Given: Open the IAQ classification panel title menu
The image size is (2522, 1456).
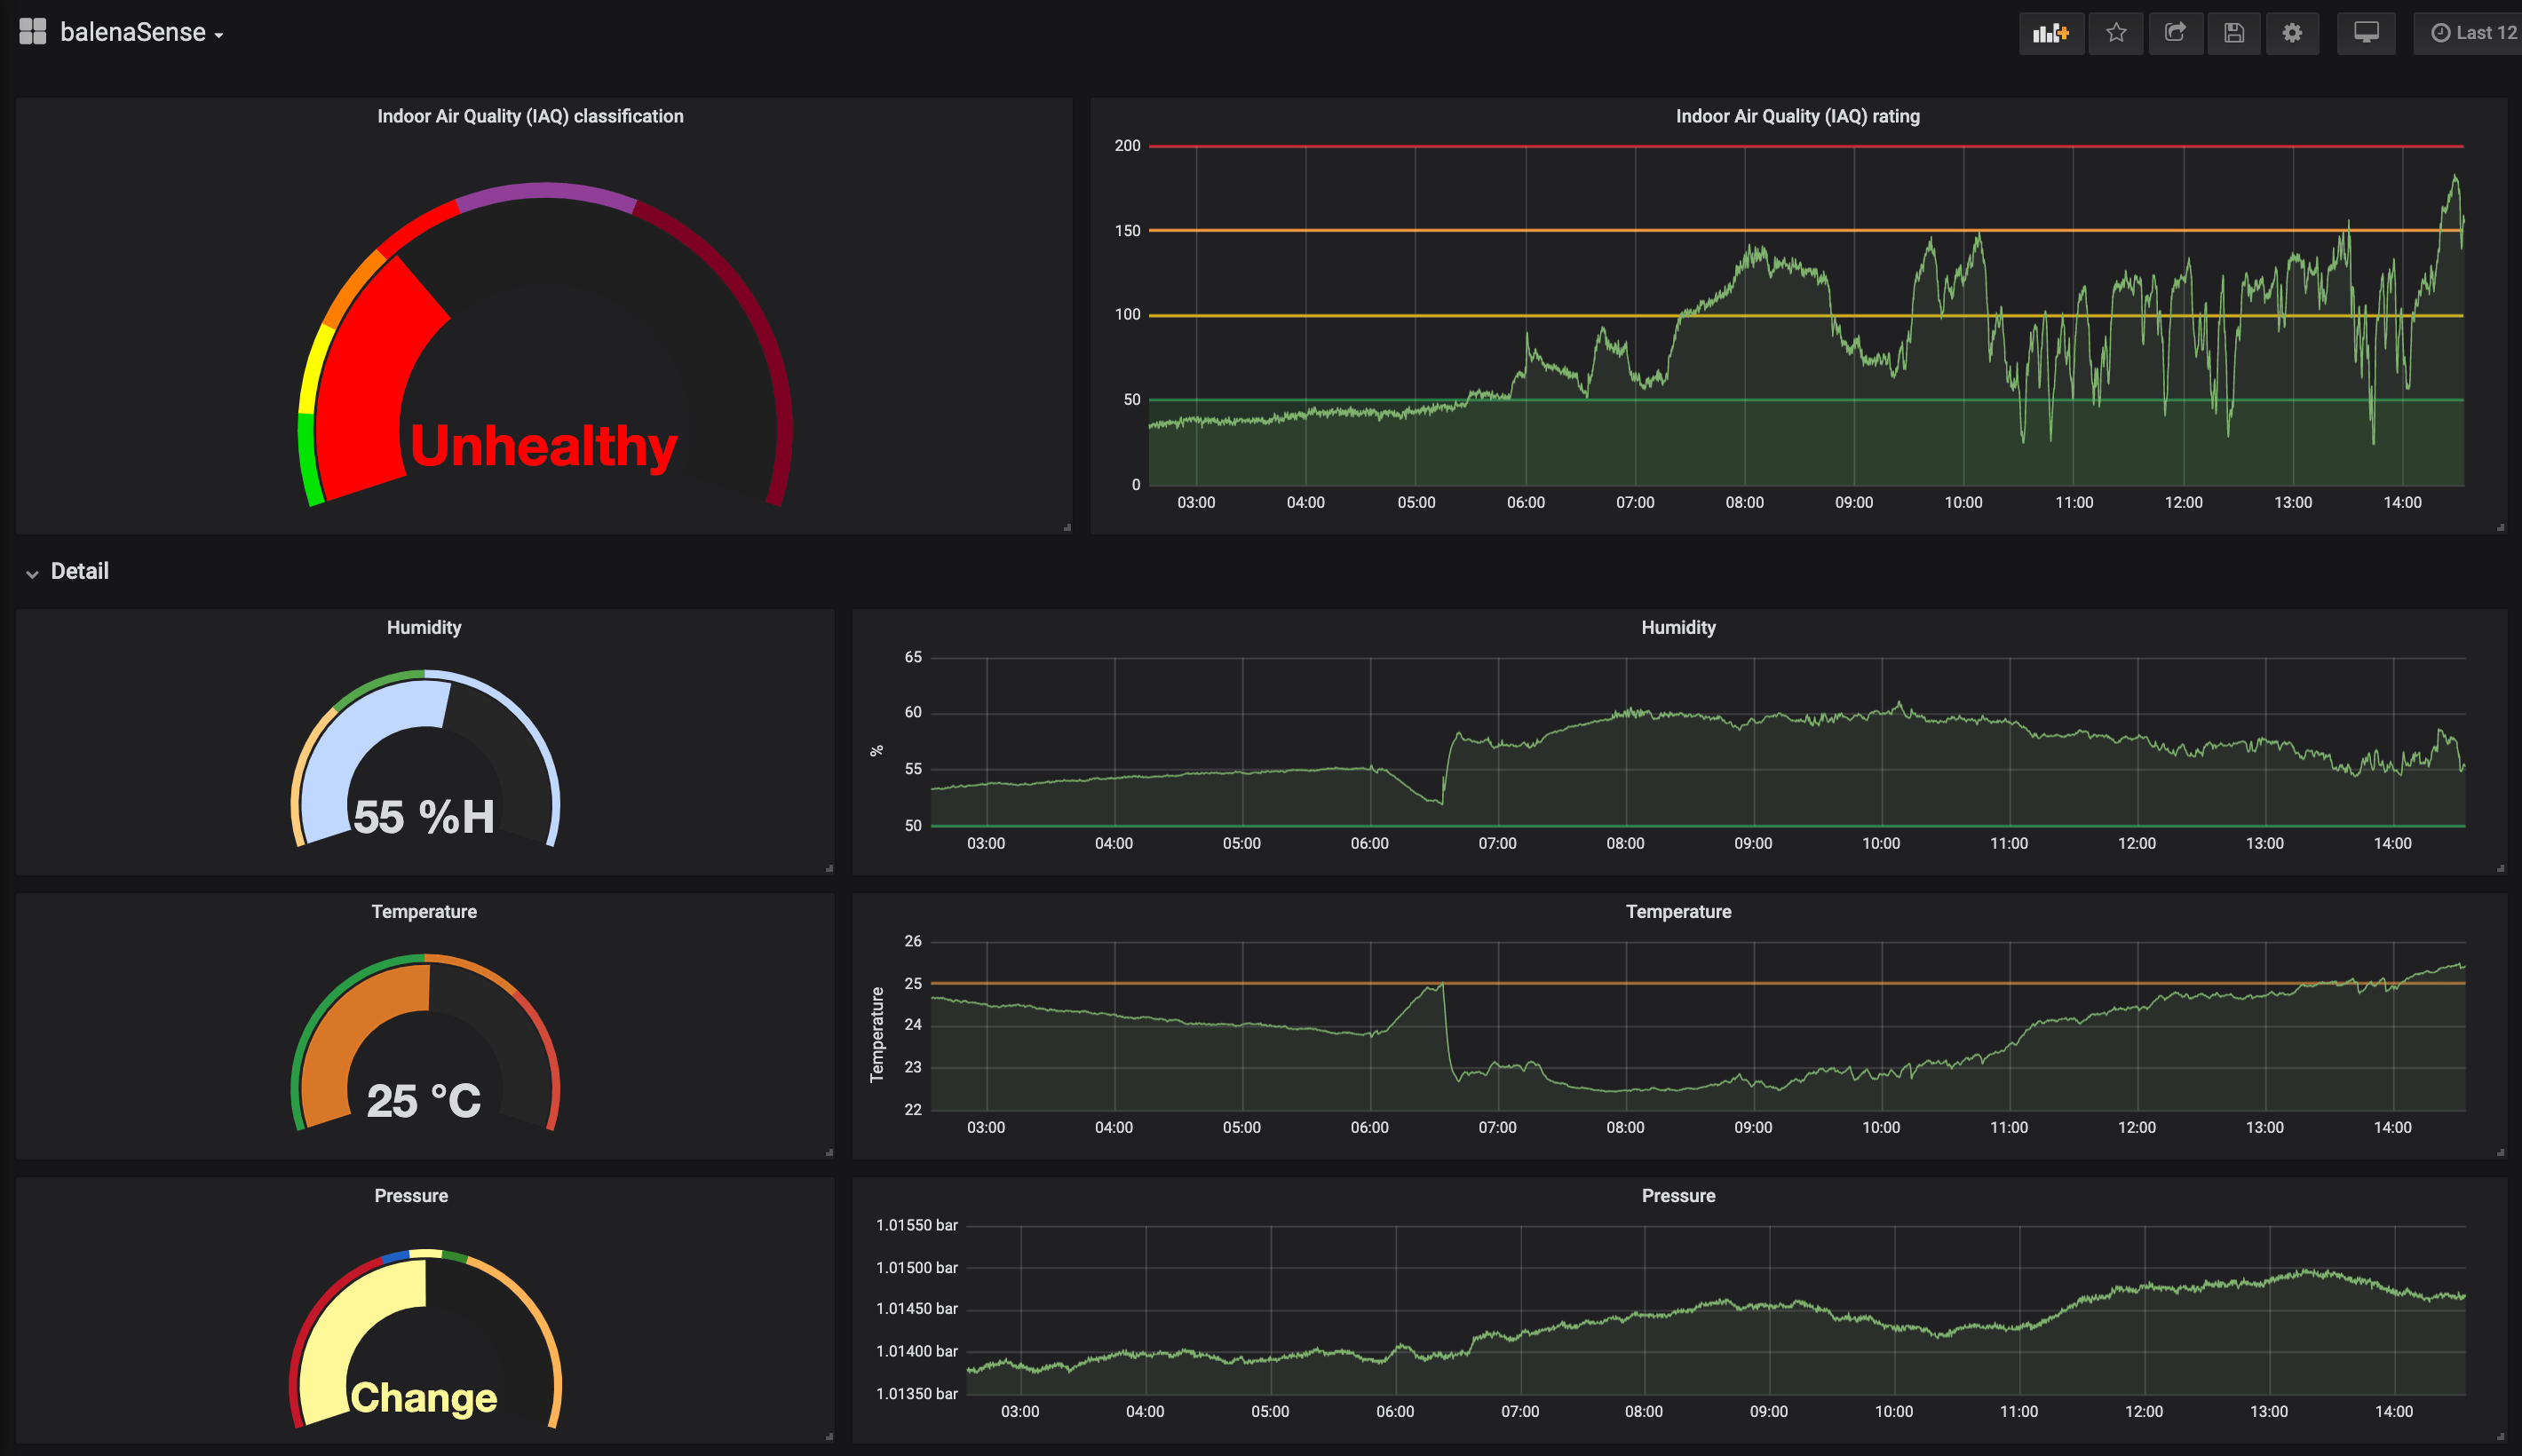Looking at the screenshot, I should (x=530, y=116).
